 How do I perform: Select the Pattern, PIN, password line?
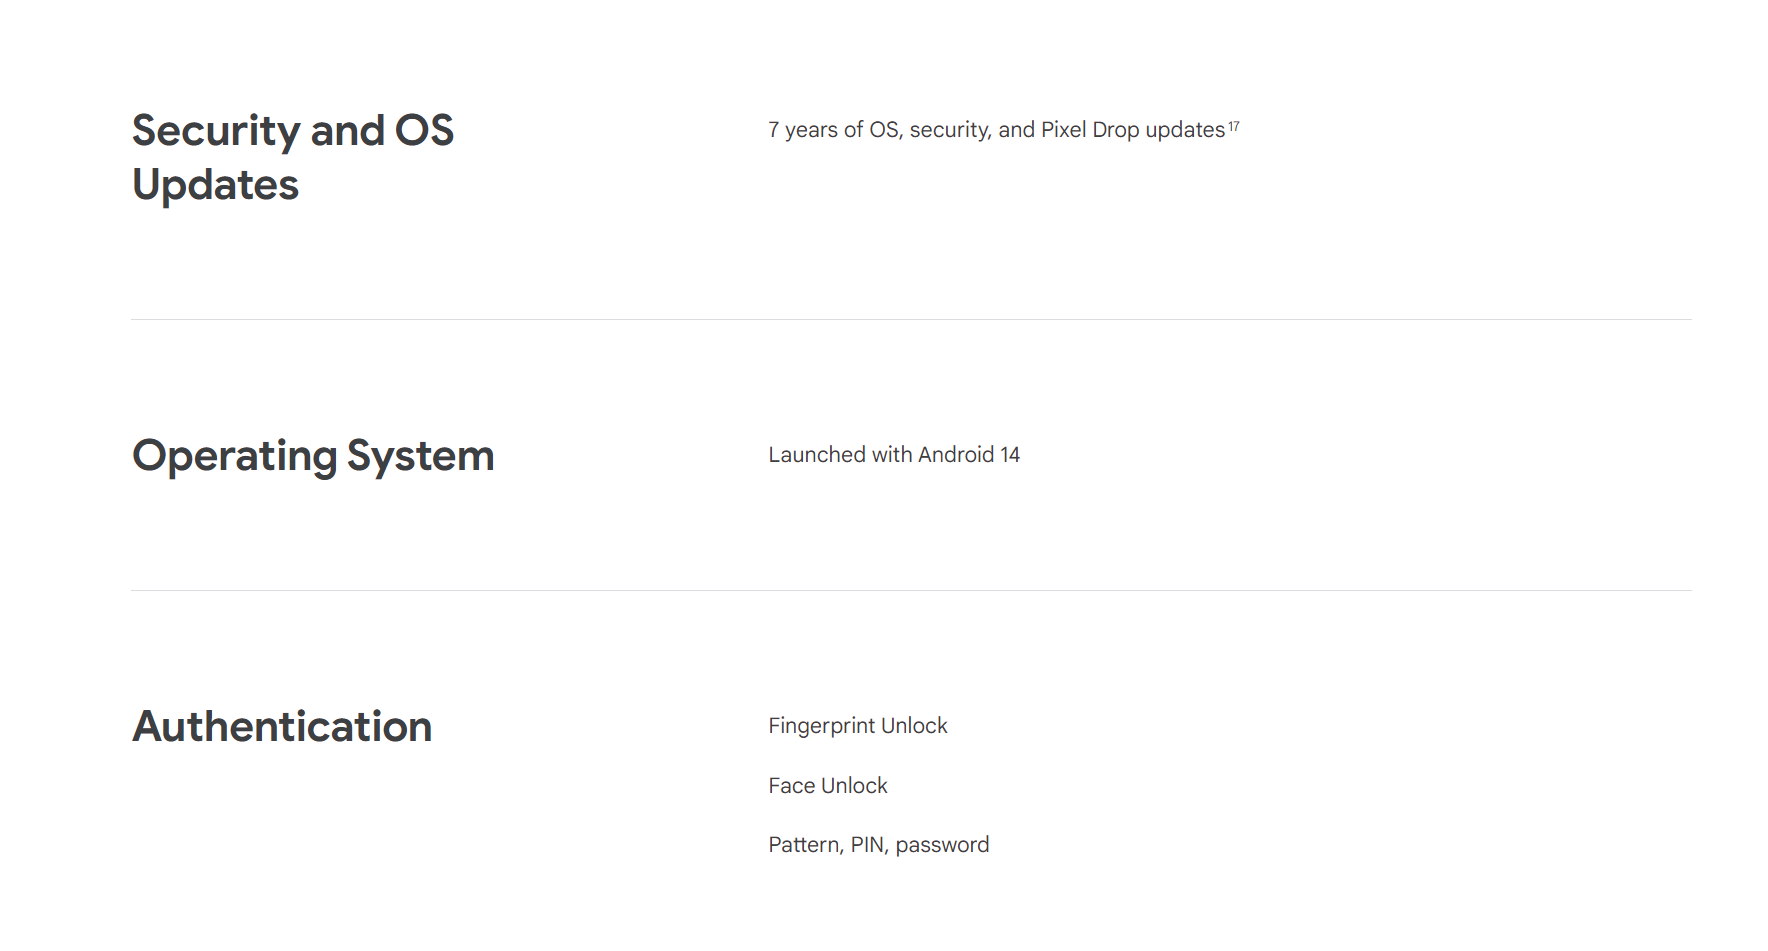(x=879, y=845)
